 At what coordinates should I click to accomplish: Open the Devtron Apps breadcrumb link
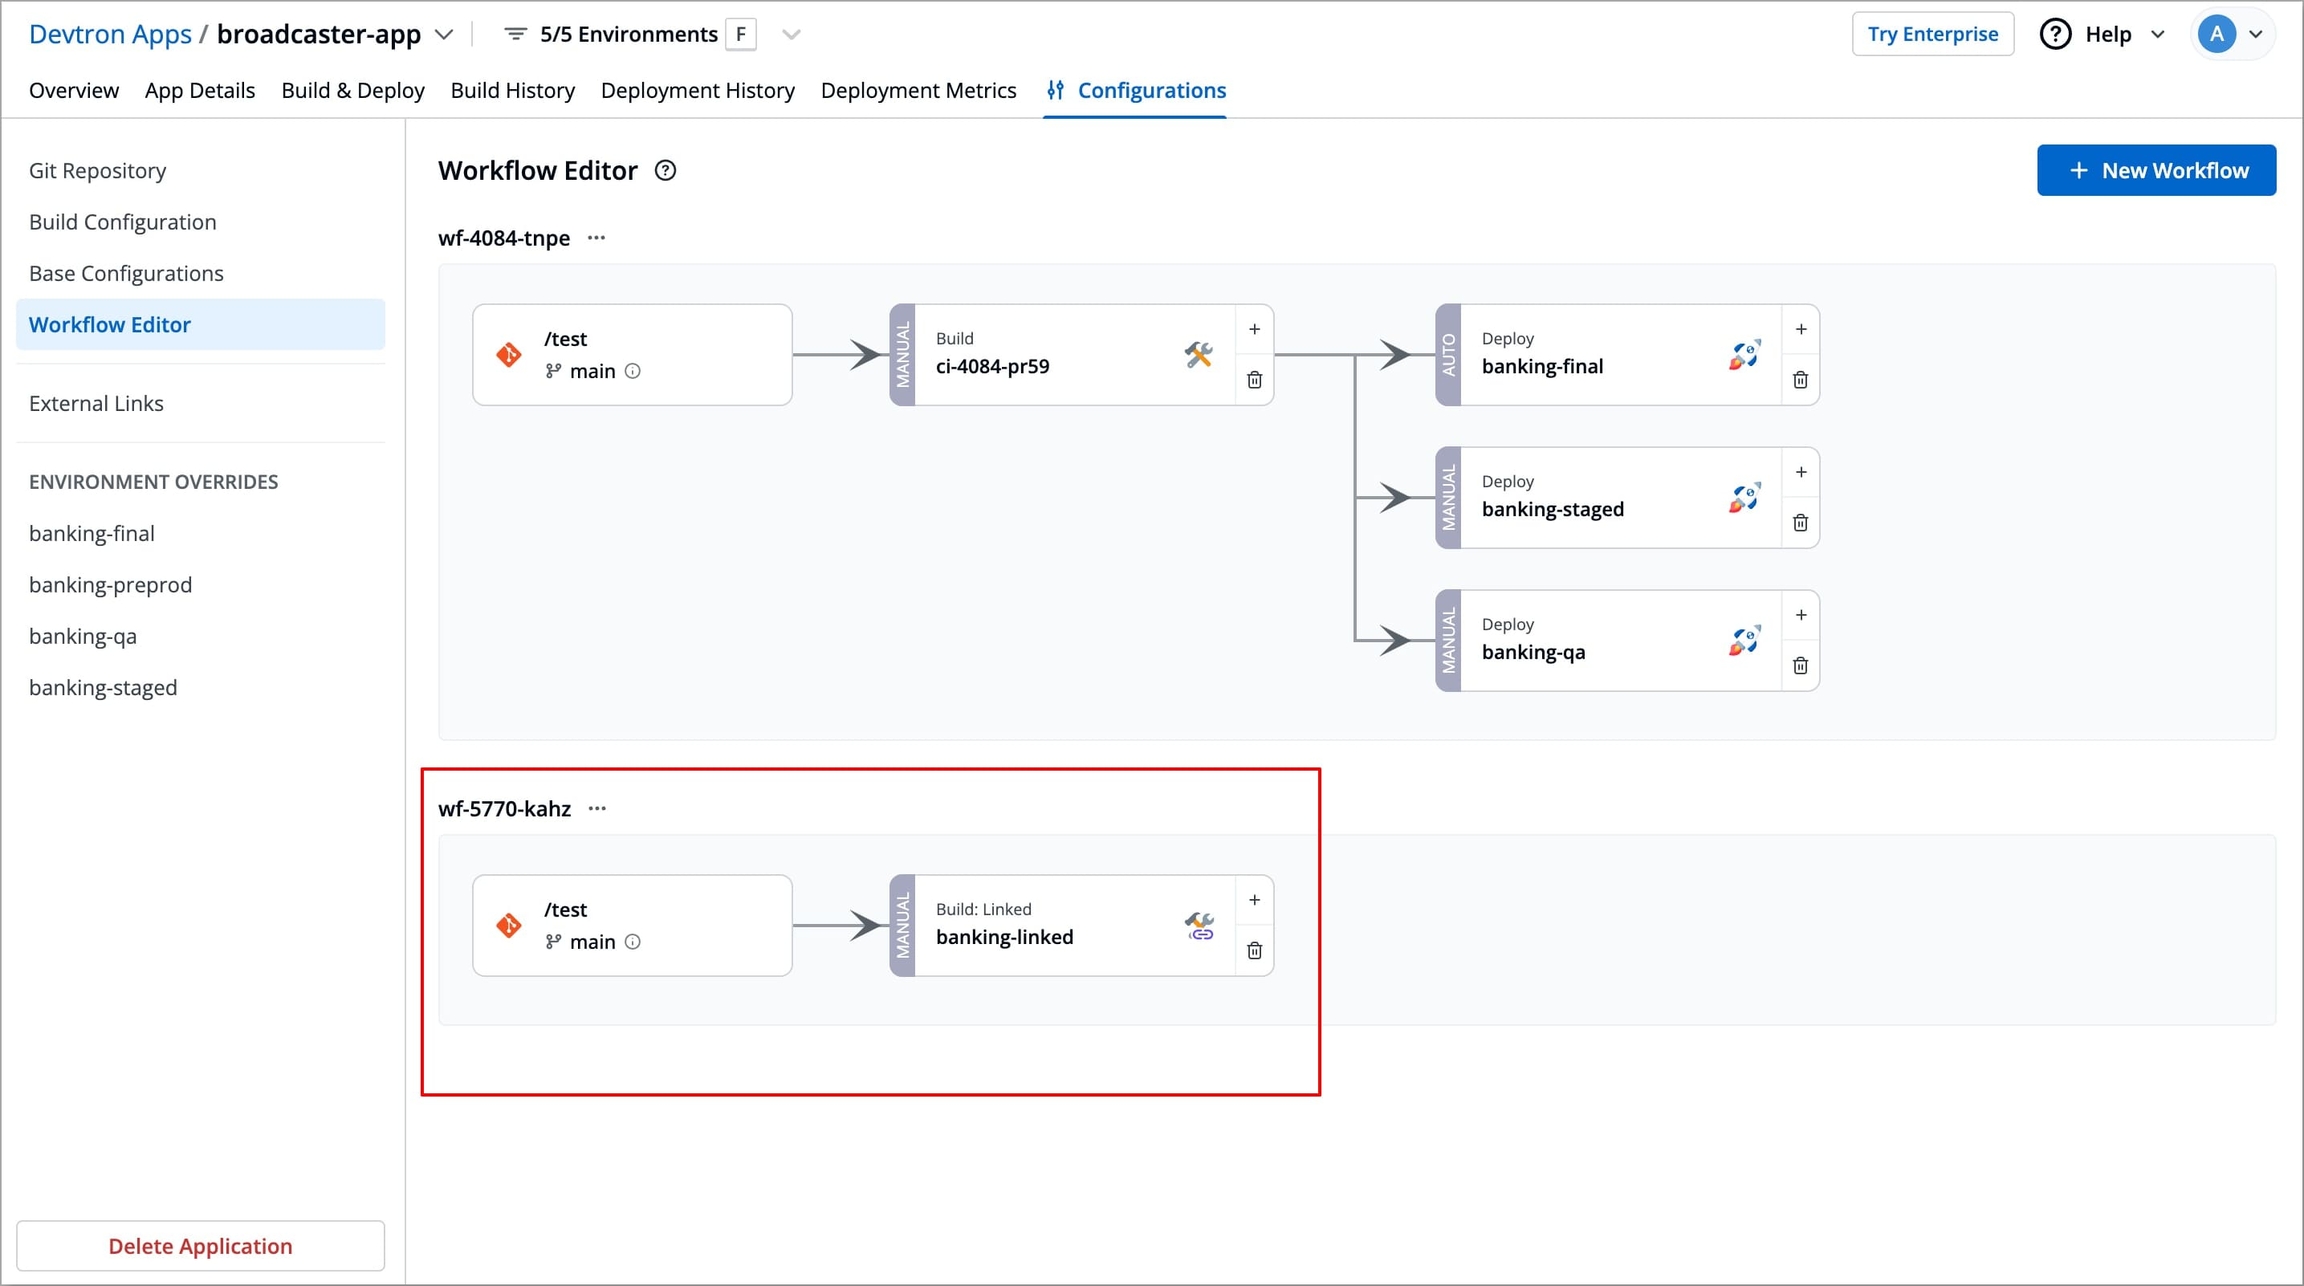(110, 35)
